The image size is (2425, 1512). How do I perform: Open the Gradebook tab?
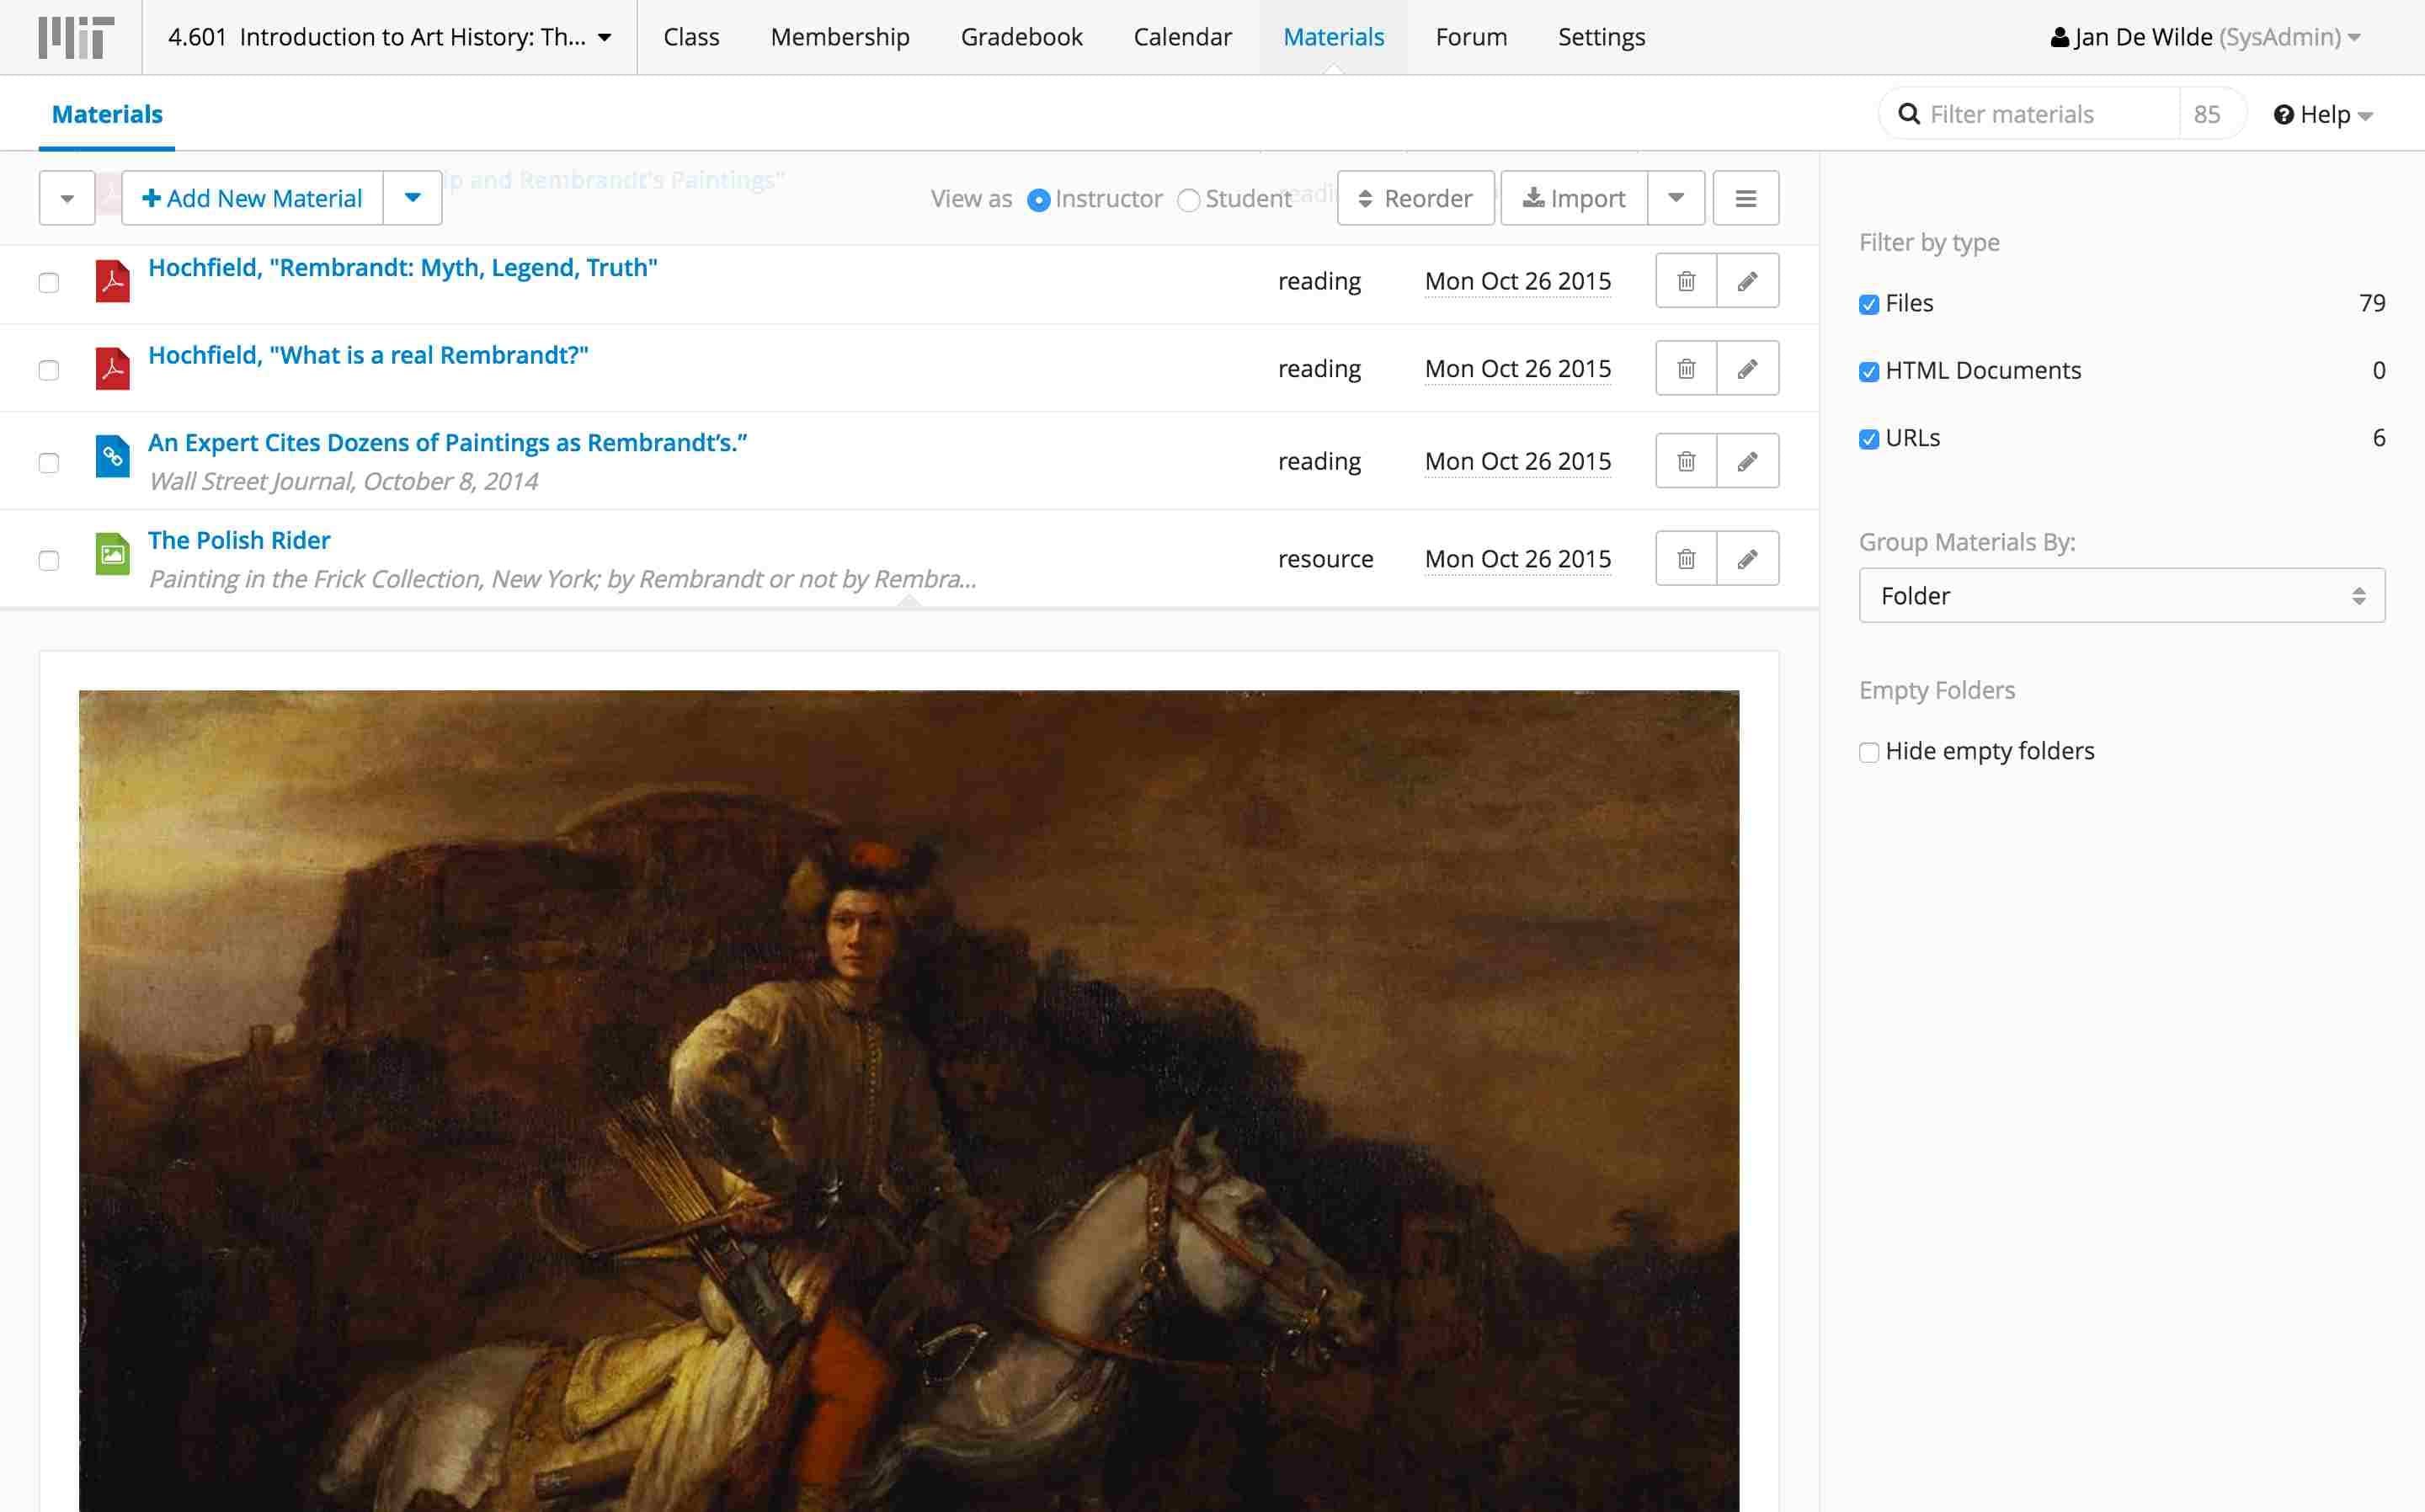click(1021, 37)
